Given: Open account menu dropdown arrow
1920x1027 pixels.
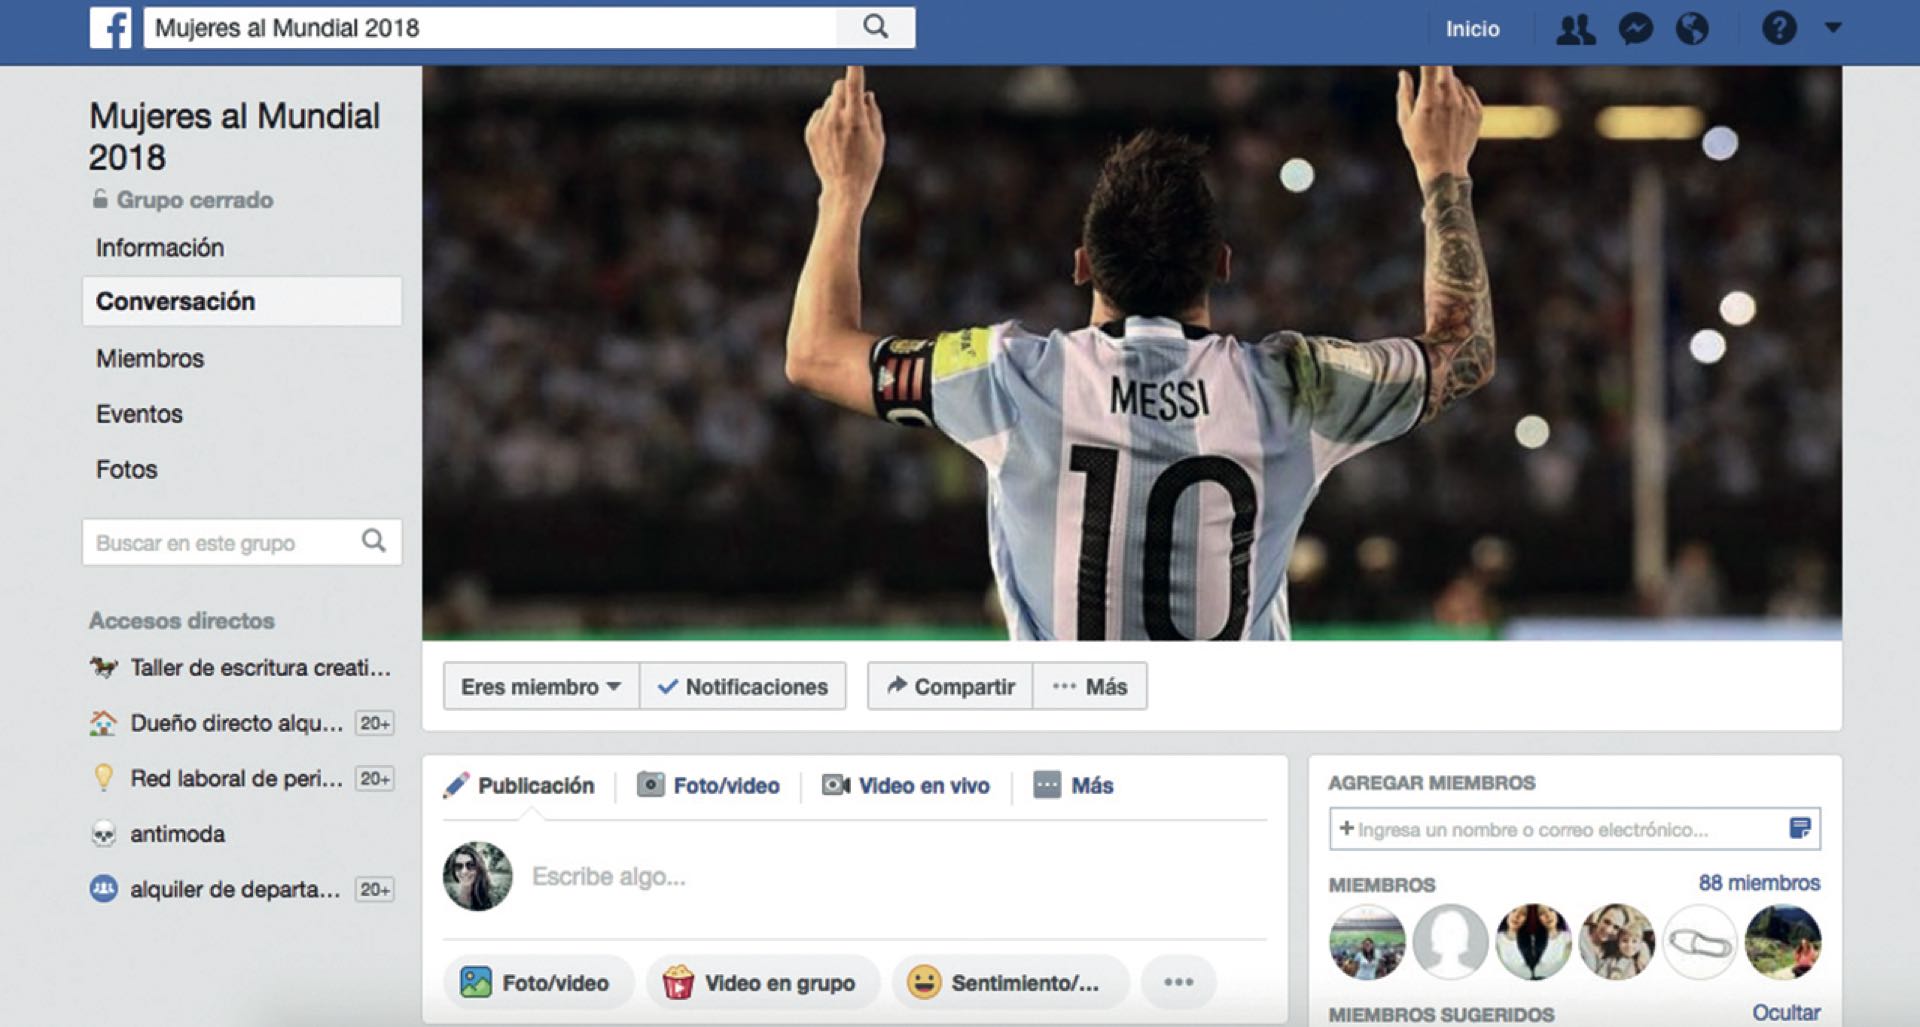Looking at the screenshot, I should click(x=1833, y=28).
